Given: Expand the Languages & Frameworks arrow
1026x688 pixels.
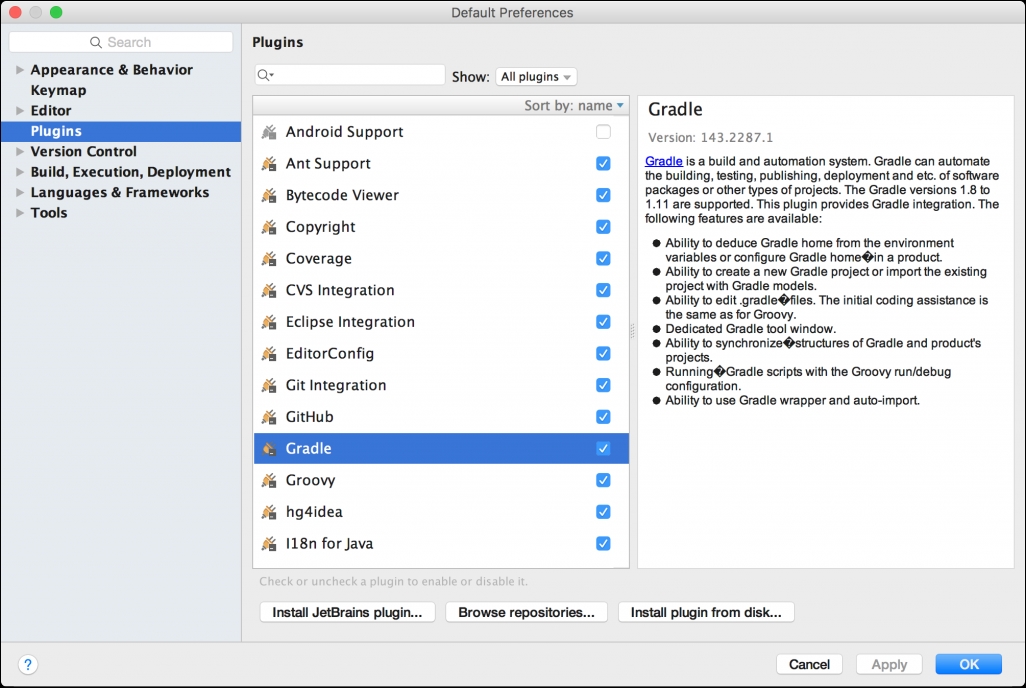Looking at the screenshot, I should pos(20,192).
